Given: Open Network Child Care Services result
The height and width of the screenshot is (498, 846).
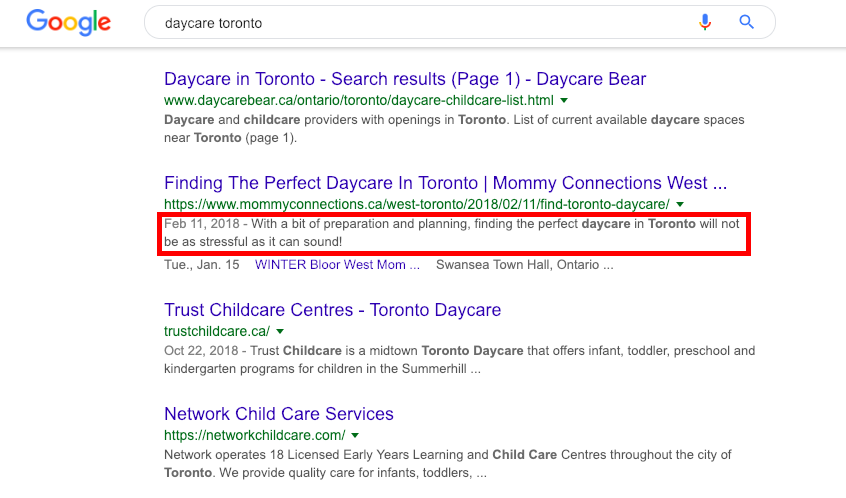Looking at the screenshot, I should pyautogui.click(x=279, y=414).
